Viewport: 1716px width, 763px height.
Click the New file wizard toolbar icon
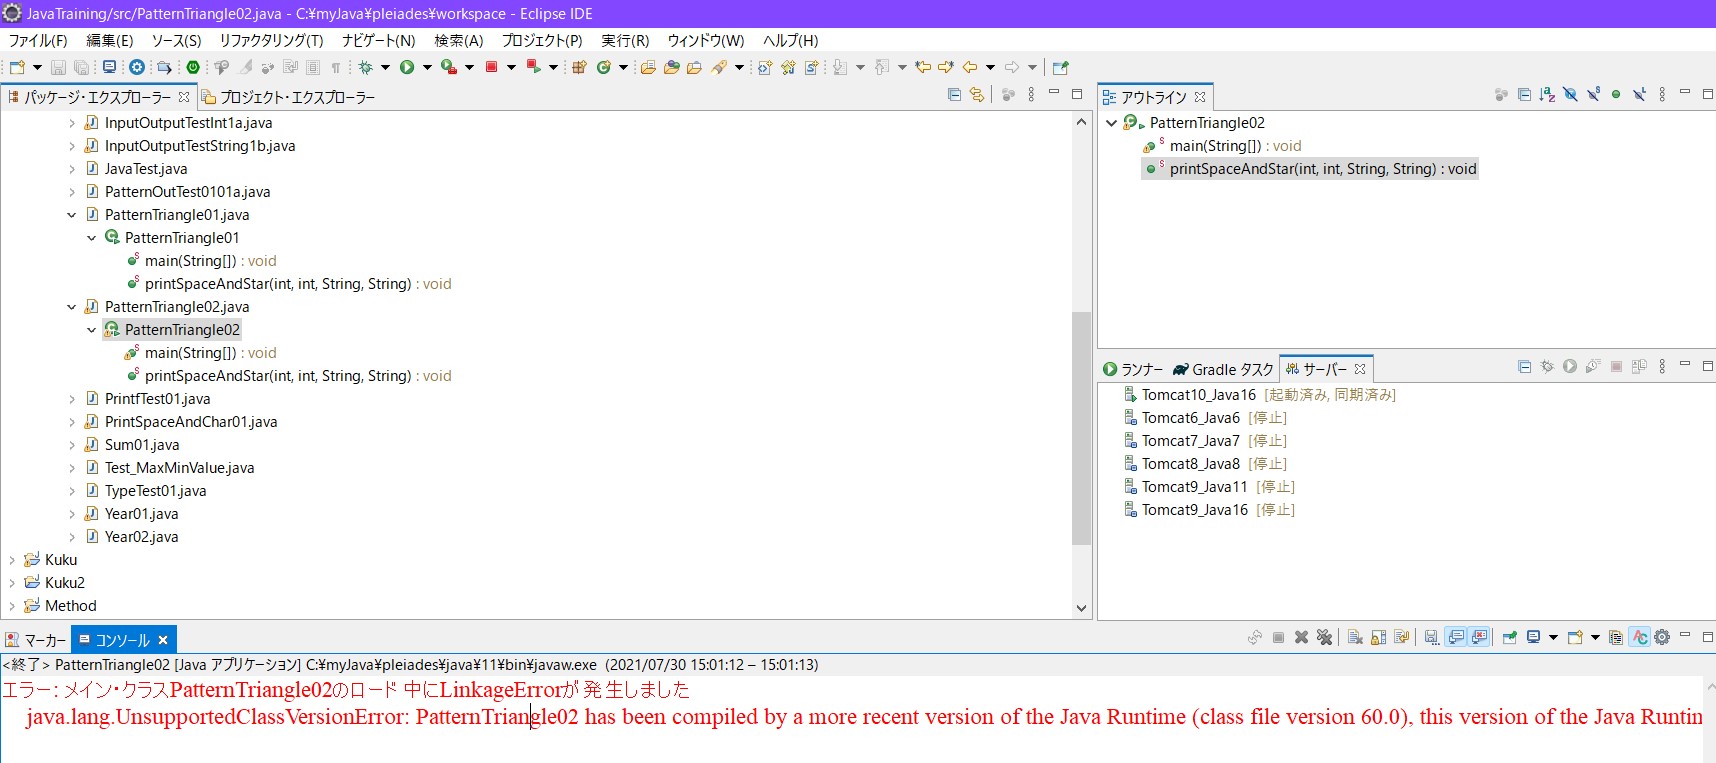point(16,67)
